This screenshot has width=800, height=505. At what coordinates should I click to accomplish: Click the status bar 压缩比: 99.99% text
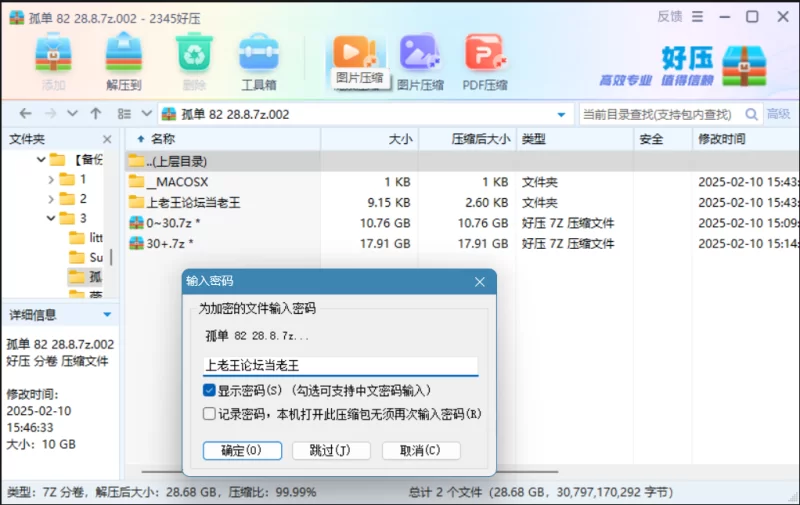point(272,492)
